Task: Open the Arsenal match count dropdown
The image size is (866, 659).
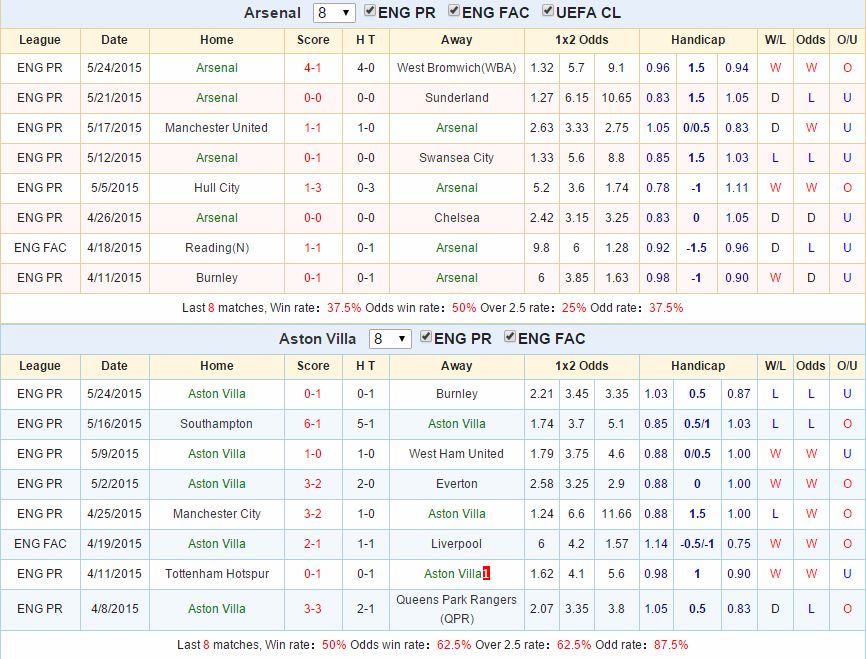Action: click(x=334, y=13)
